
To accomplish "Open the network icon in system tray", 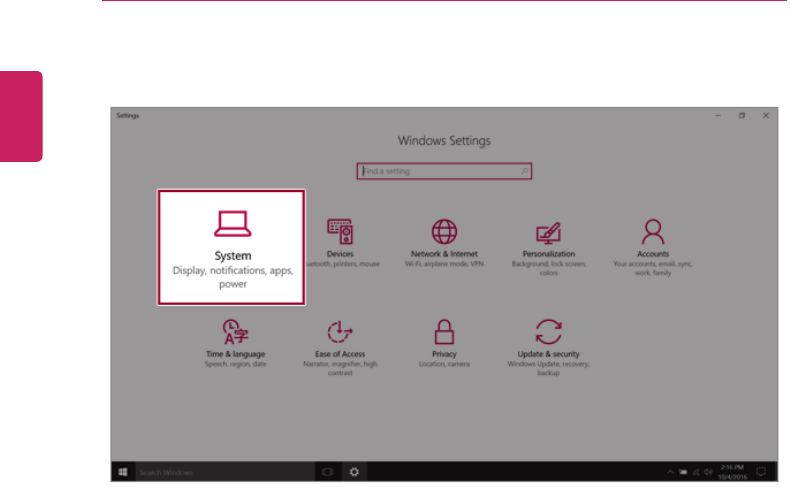I will click(x=696, y=472).
